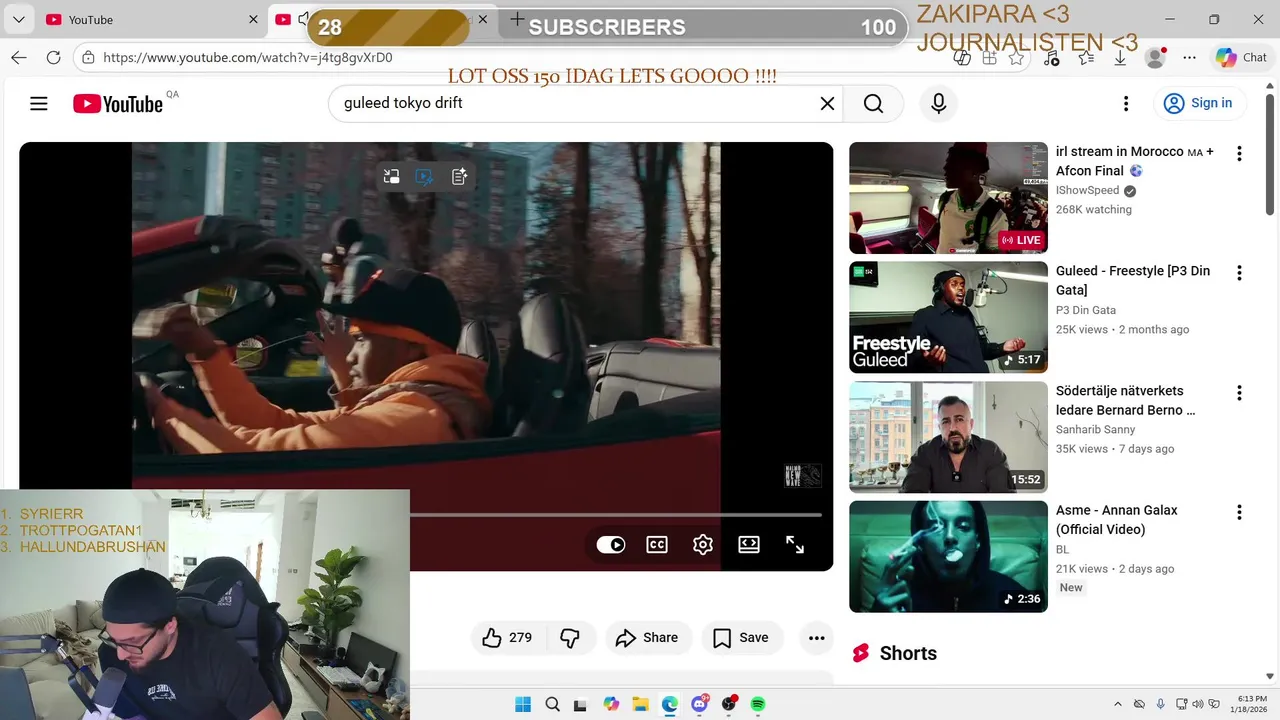Toggle the autoplay switch in the player
The width and height of the screenshot is (1280, 720).
pyautogui.click(x=611, y=545)
